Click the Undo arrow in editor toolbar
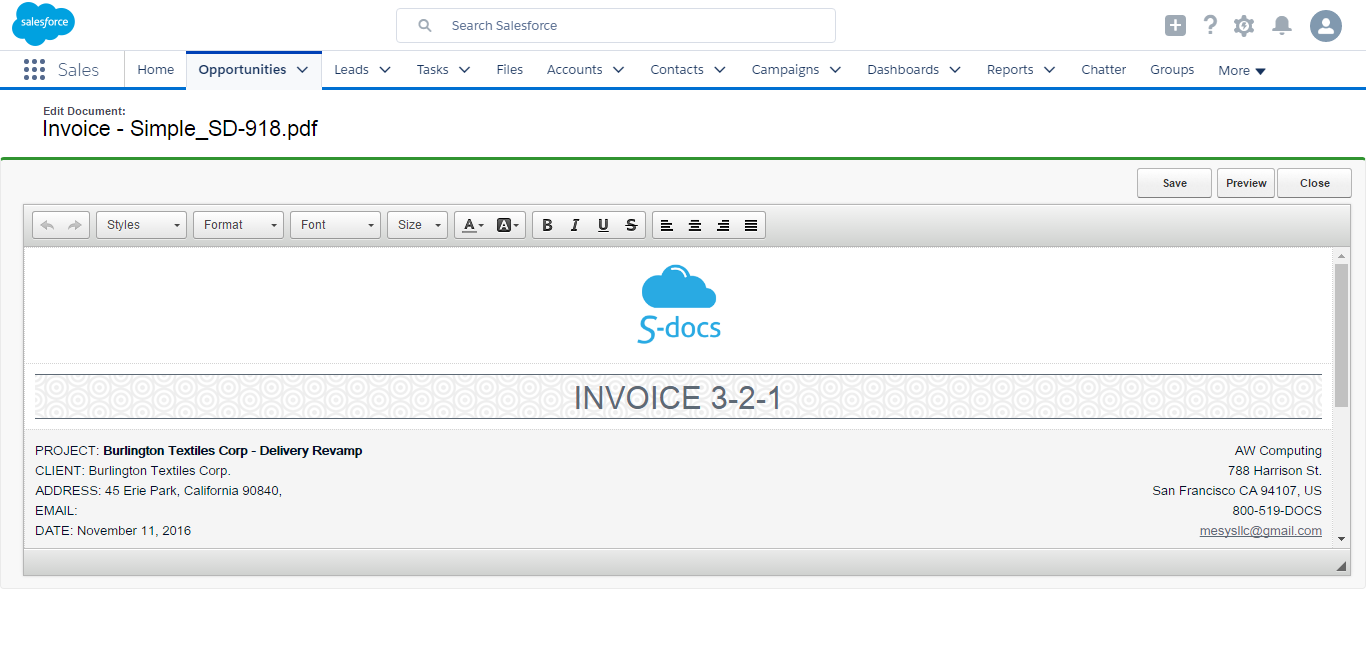This screenshot has width=1366, height=662. pyautogui.click(x=47, y=225)
